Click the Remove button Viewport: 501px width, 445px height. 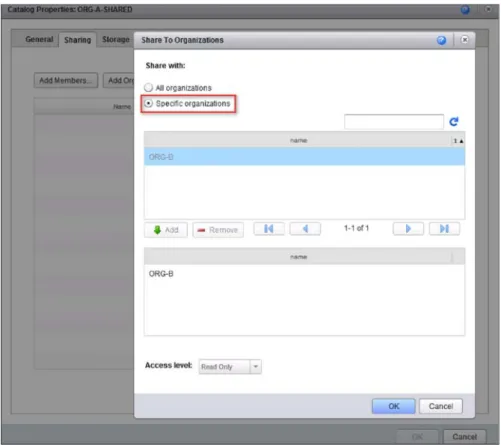218,230
